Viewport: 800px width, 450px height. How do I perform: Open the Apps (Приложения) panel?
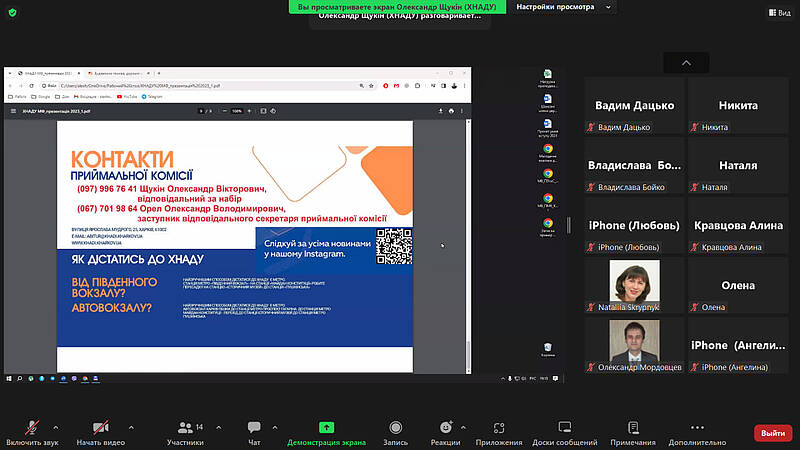[498, 427]
